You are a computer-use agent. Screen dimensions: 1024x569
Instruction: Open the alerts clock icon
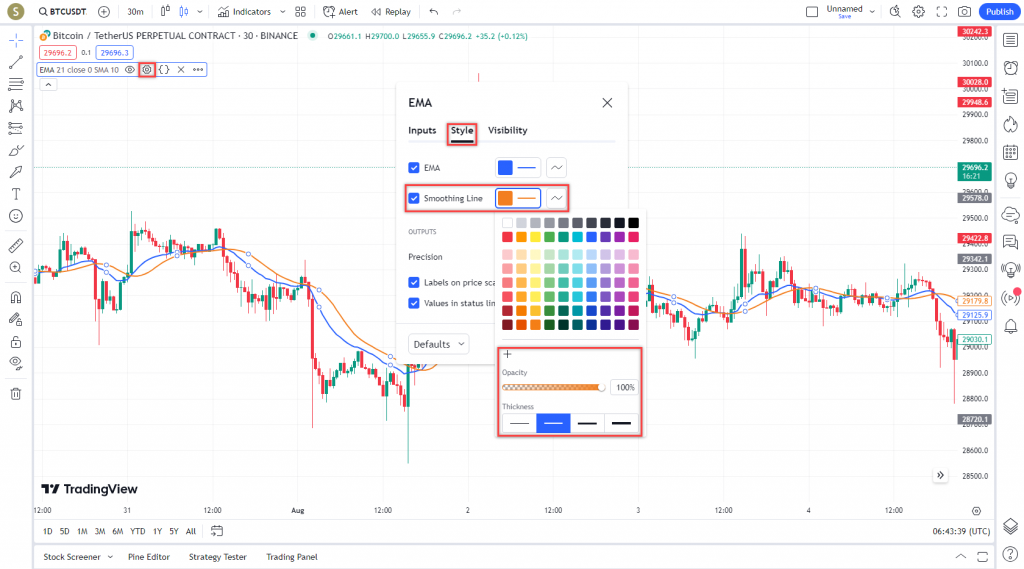pyautogui.click(x=1010, y=67)
